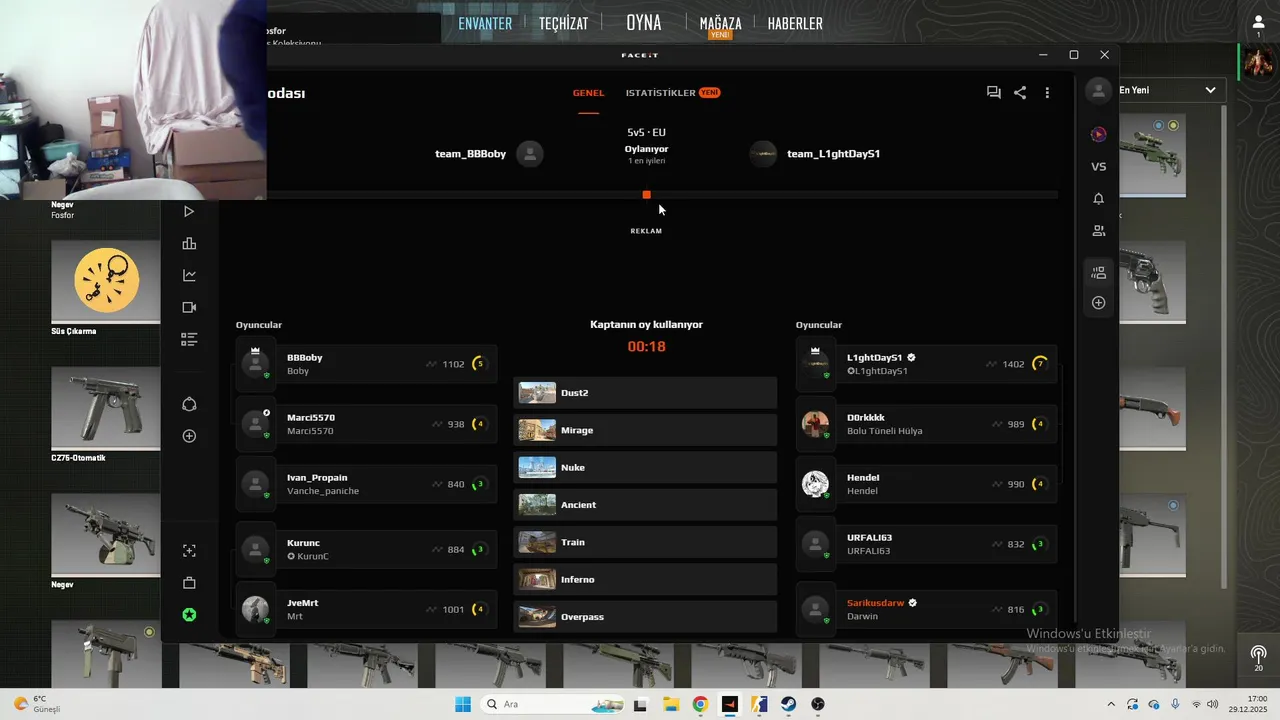Viewport: 1280px width, 720px height.
Task: Select the Overpass map
Action: [645, 617]
